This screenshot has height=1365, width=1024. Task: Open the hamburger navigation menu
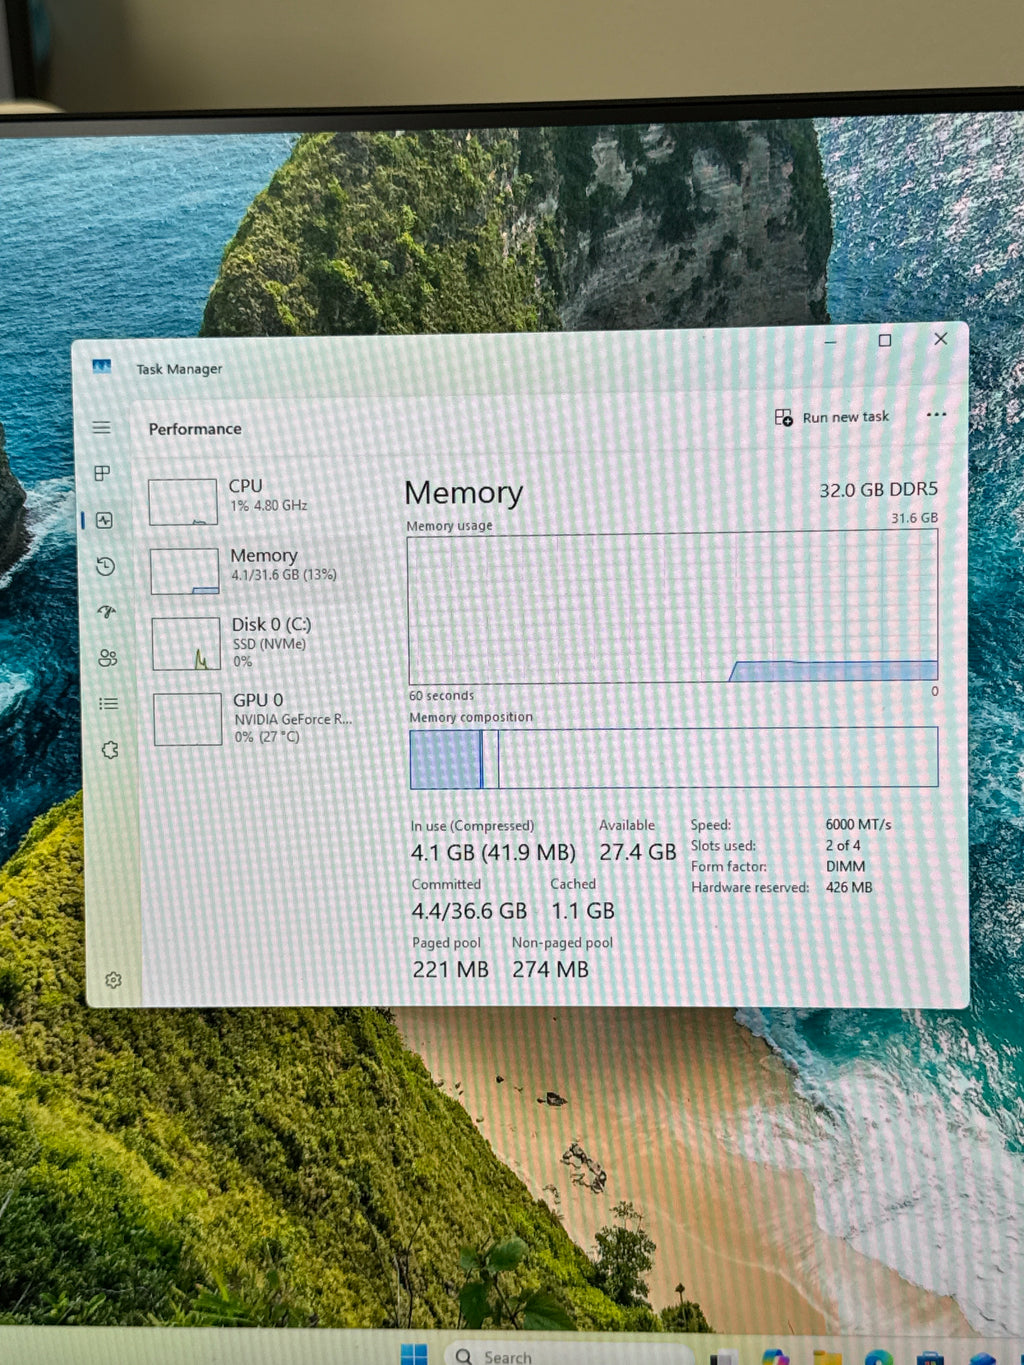tap(102, 428)
